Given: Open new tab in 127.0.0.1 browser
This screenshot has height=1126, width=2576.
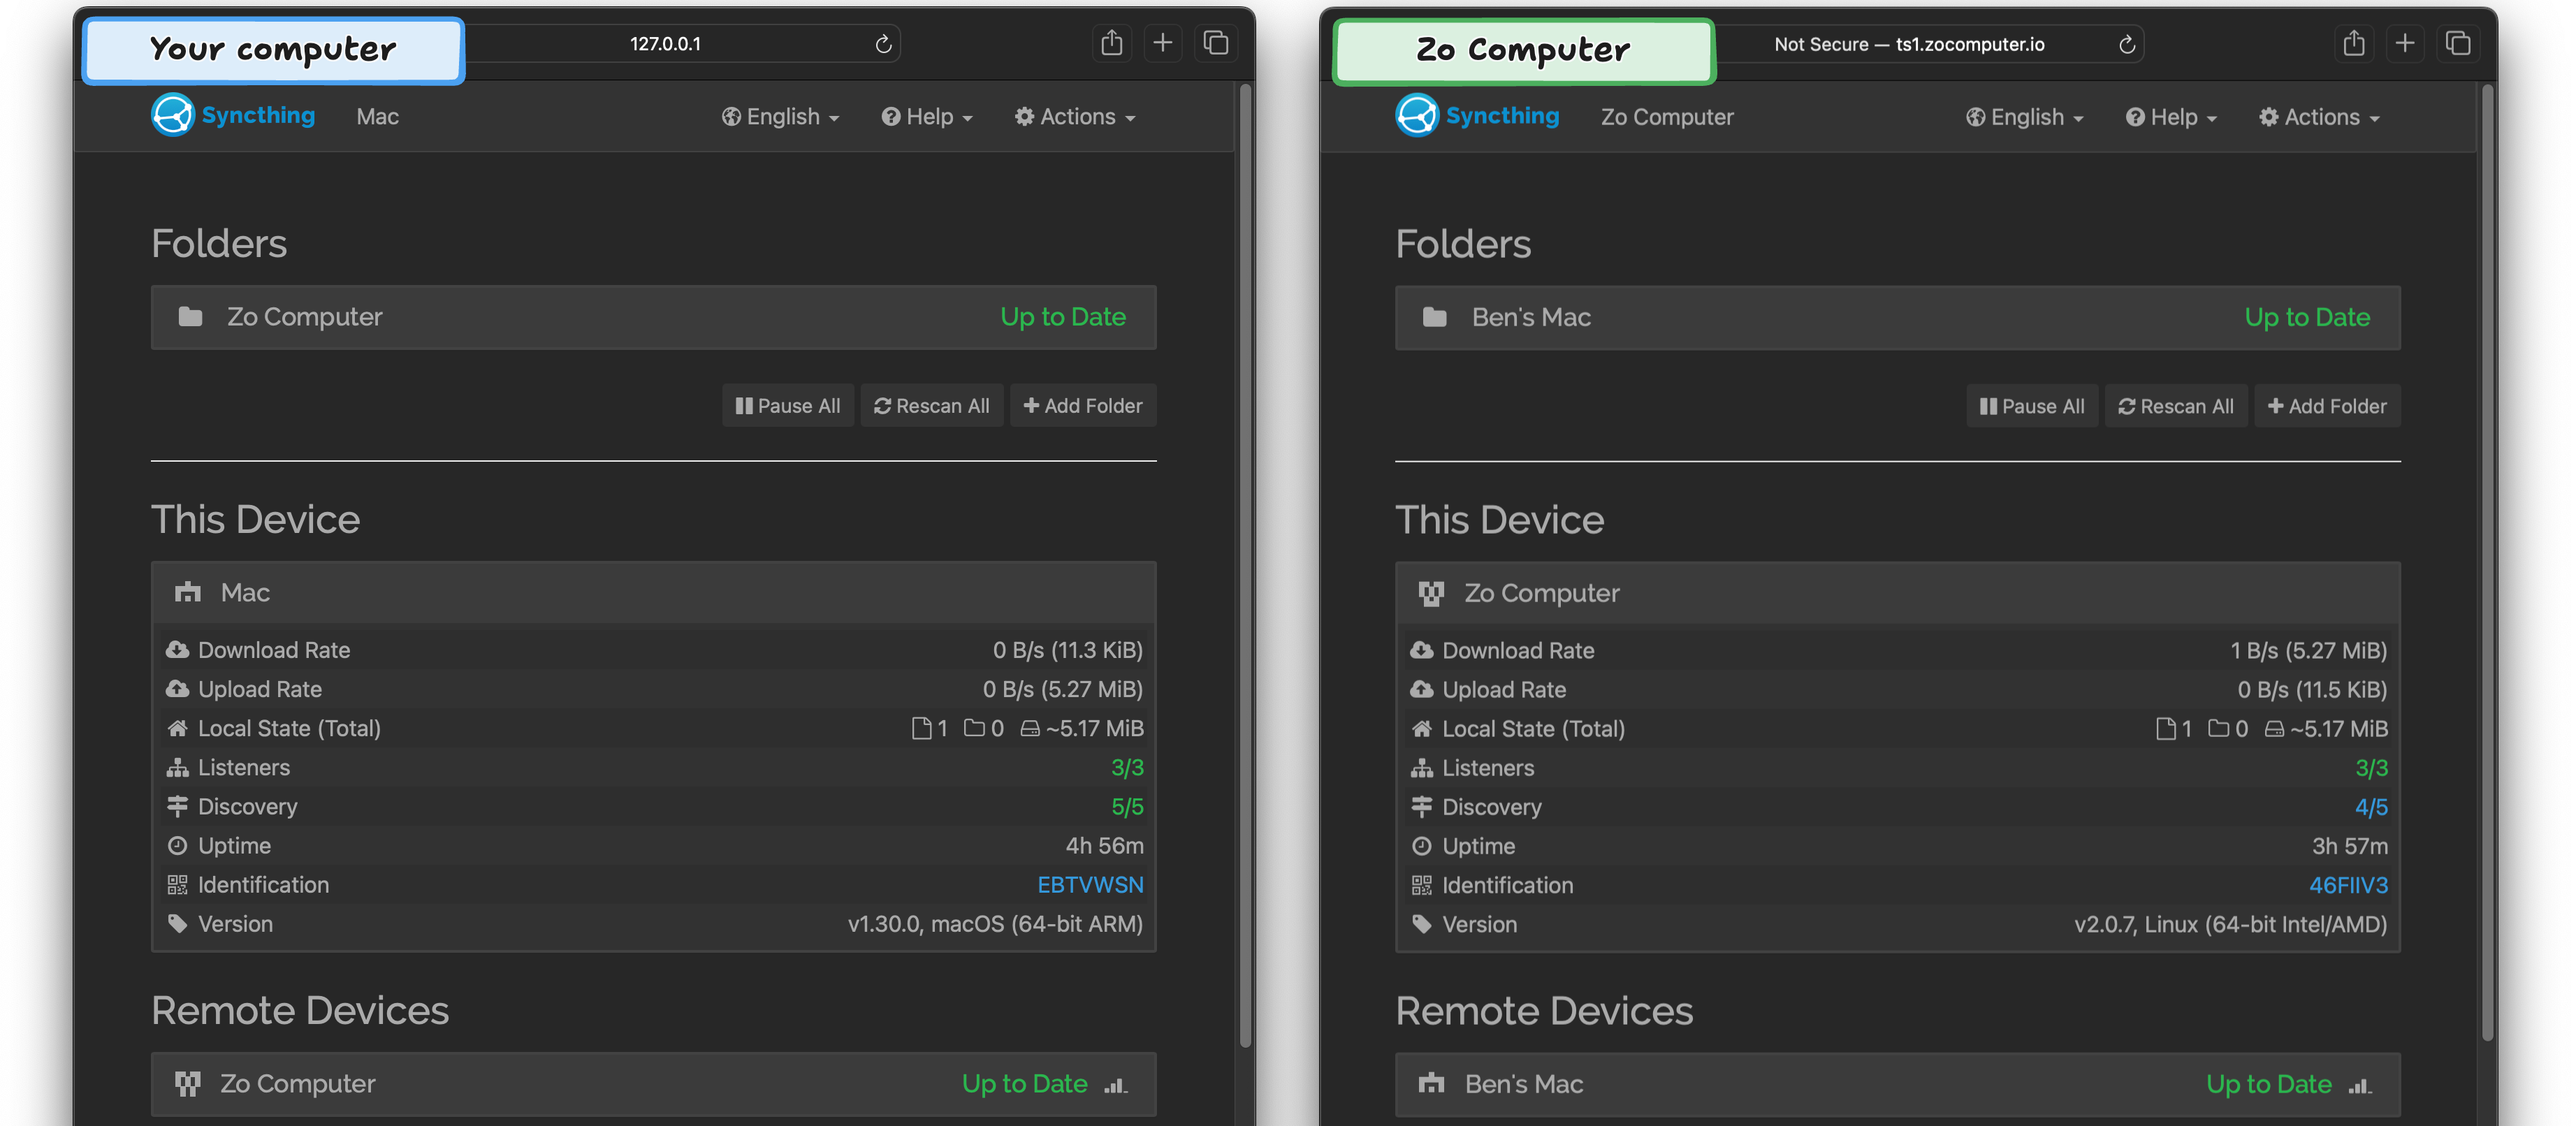Looking at the screenshot, I should click(1162, 43).
